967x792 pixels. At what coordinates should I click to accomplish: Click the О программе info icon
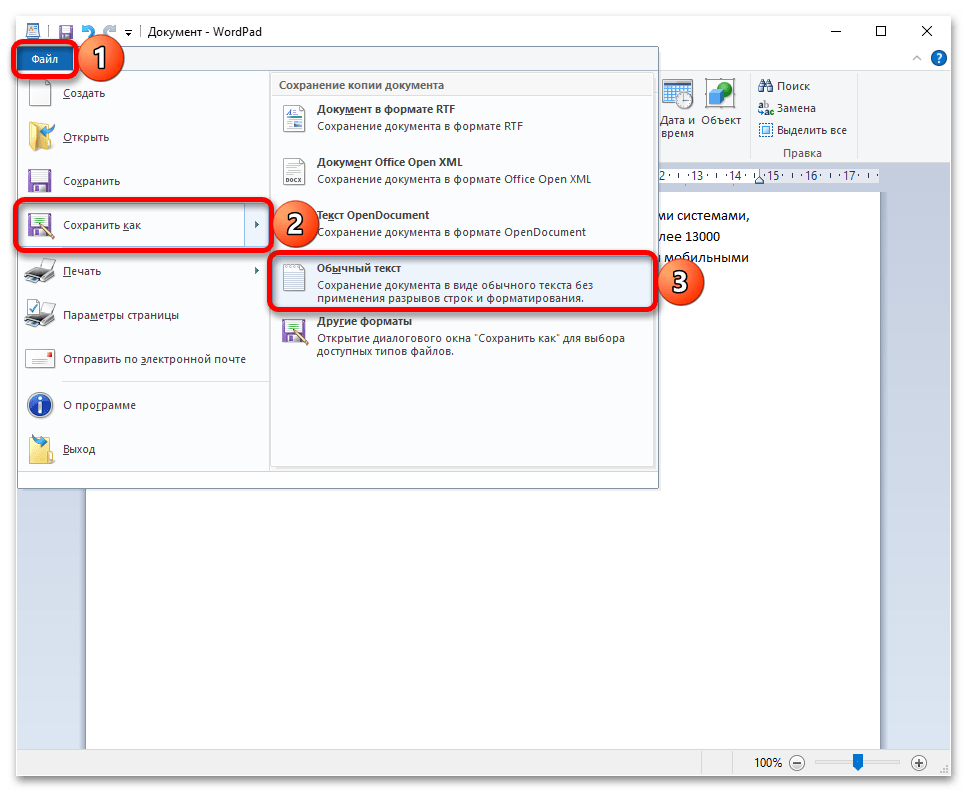40,405
